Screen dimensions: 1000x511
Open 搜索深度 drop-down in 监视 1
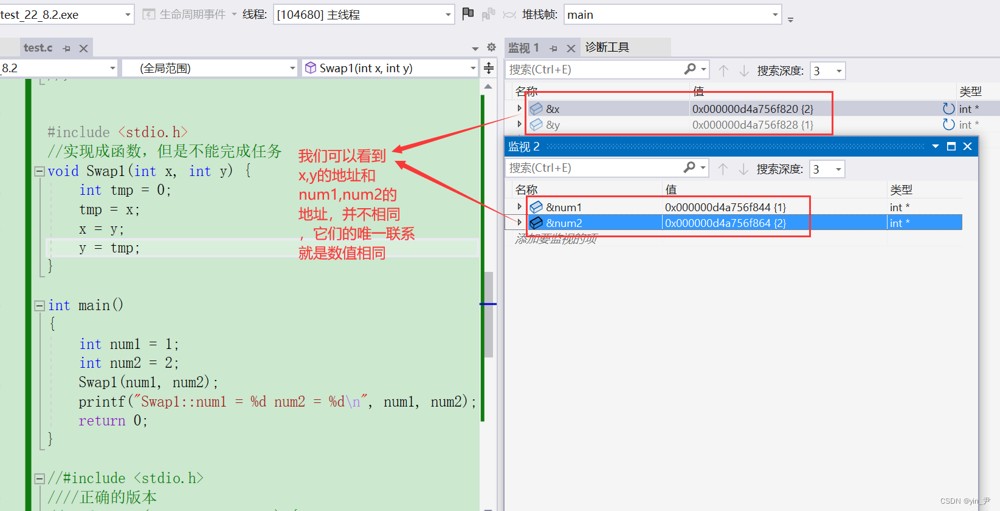coord(839,71)
